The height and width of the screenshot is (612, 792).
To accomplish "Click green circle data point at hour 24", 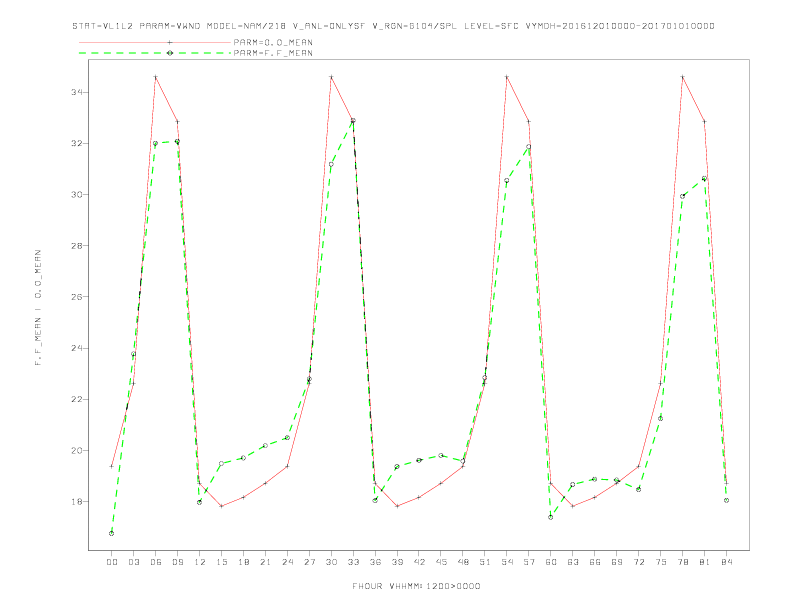I will pos(287,438).
